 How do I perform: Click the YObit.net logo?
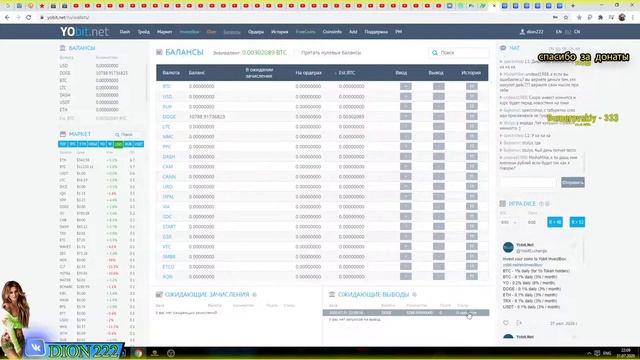pyautogui.click(x=84, y=31)
